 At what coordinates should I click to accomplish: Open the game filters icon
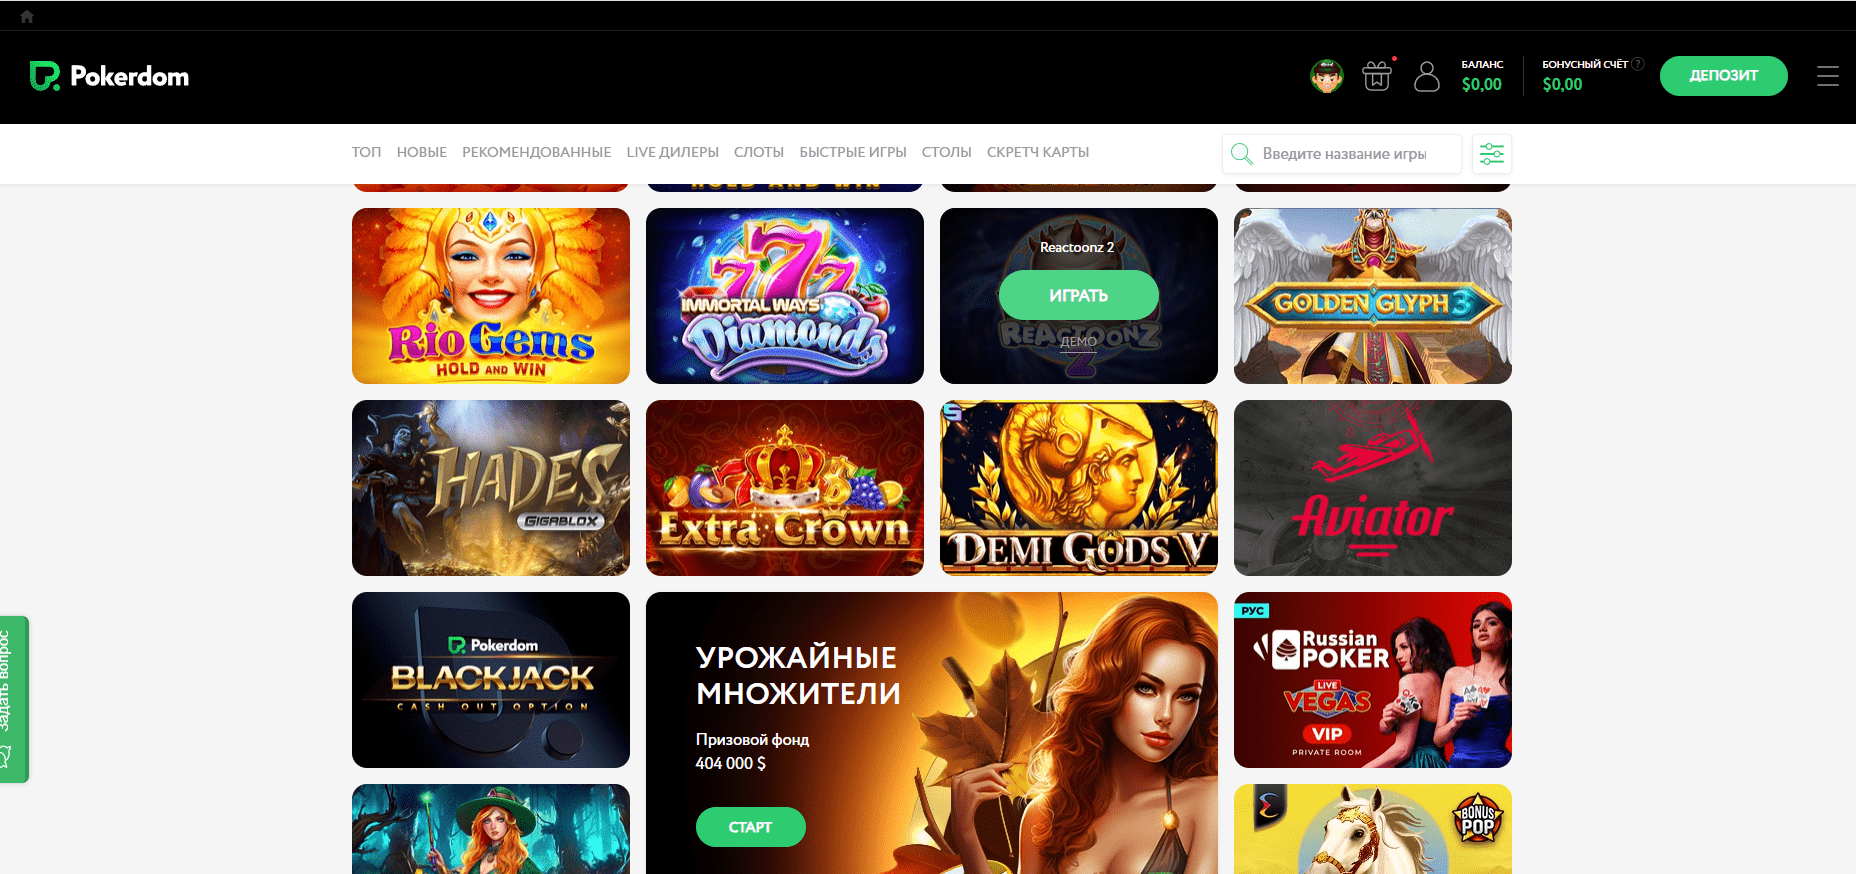point(1492,154)
